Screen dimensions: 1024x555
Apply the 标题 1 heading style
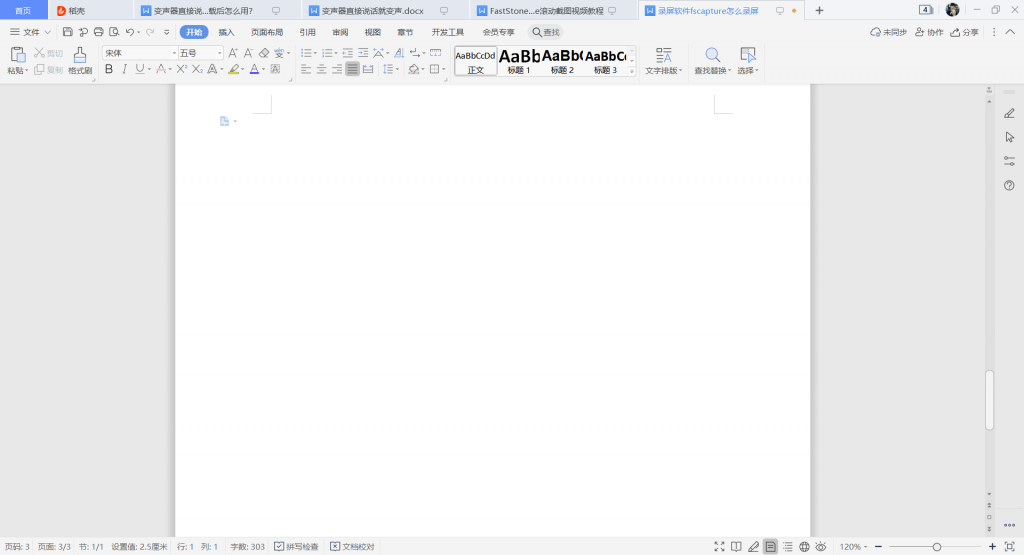point(519,60)
